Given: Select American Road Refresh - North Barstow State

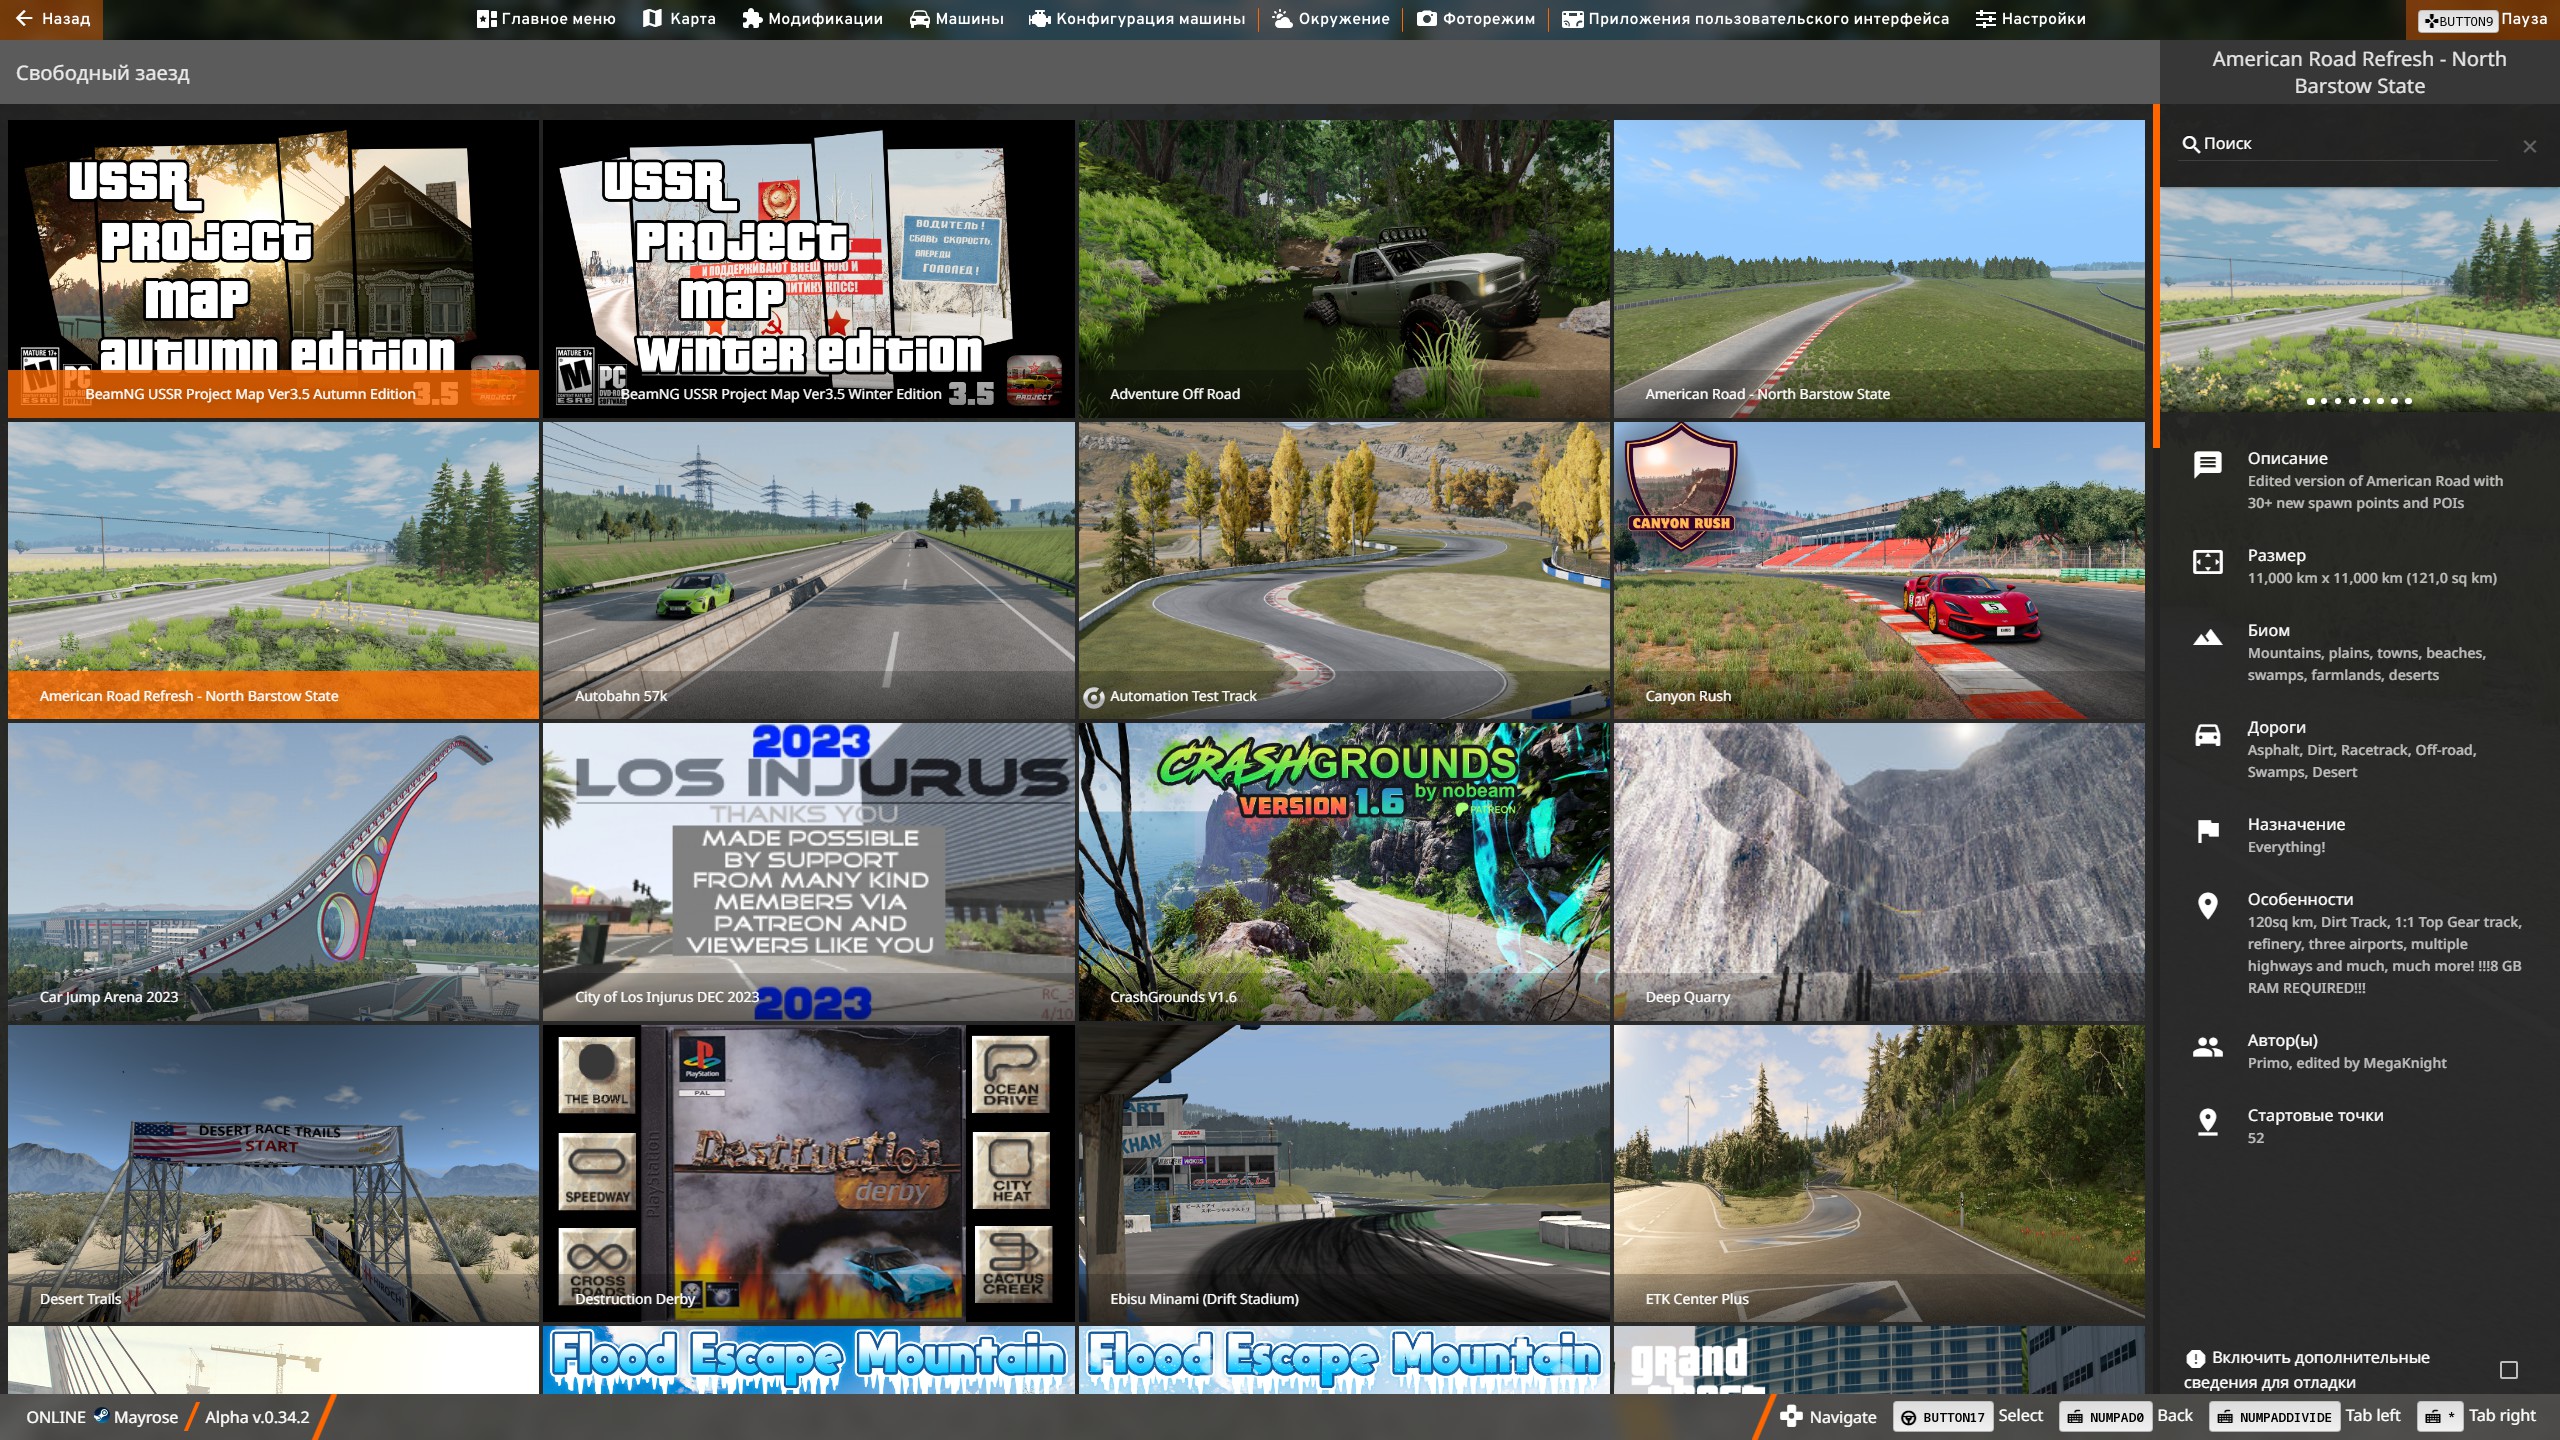Looking at the screenshot, I should point(273,570).
